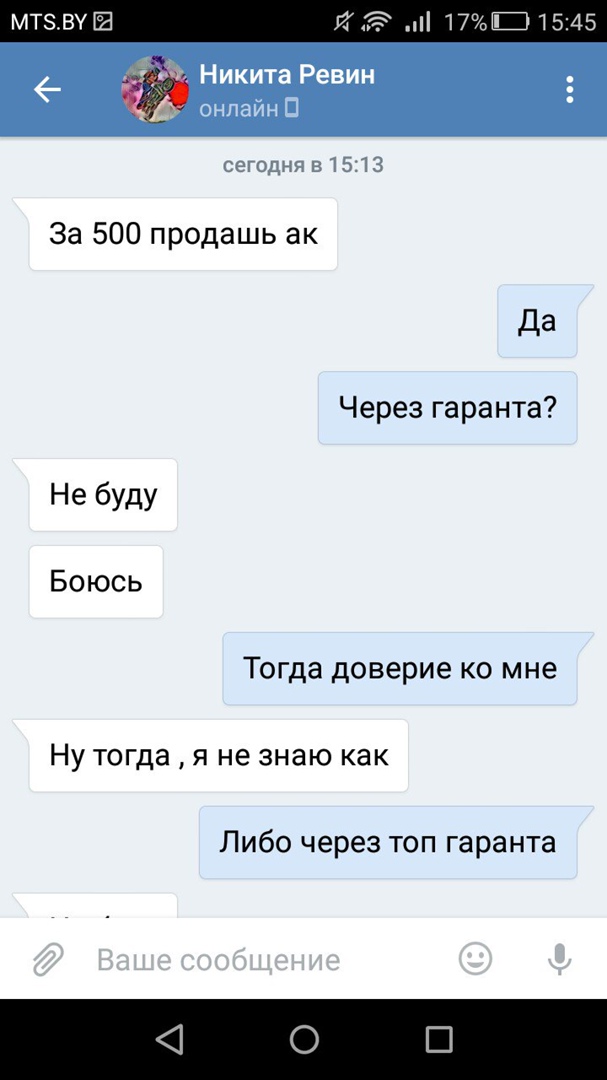This screenshot has height=1080, width=607.
Task: Tap the Android back navigation button
Action: [x=169, y=1039]
